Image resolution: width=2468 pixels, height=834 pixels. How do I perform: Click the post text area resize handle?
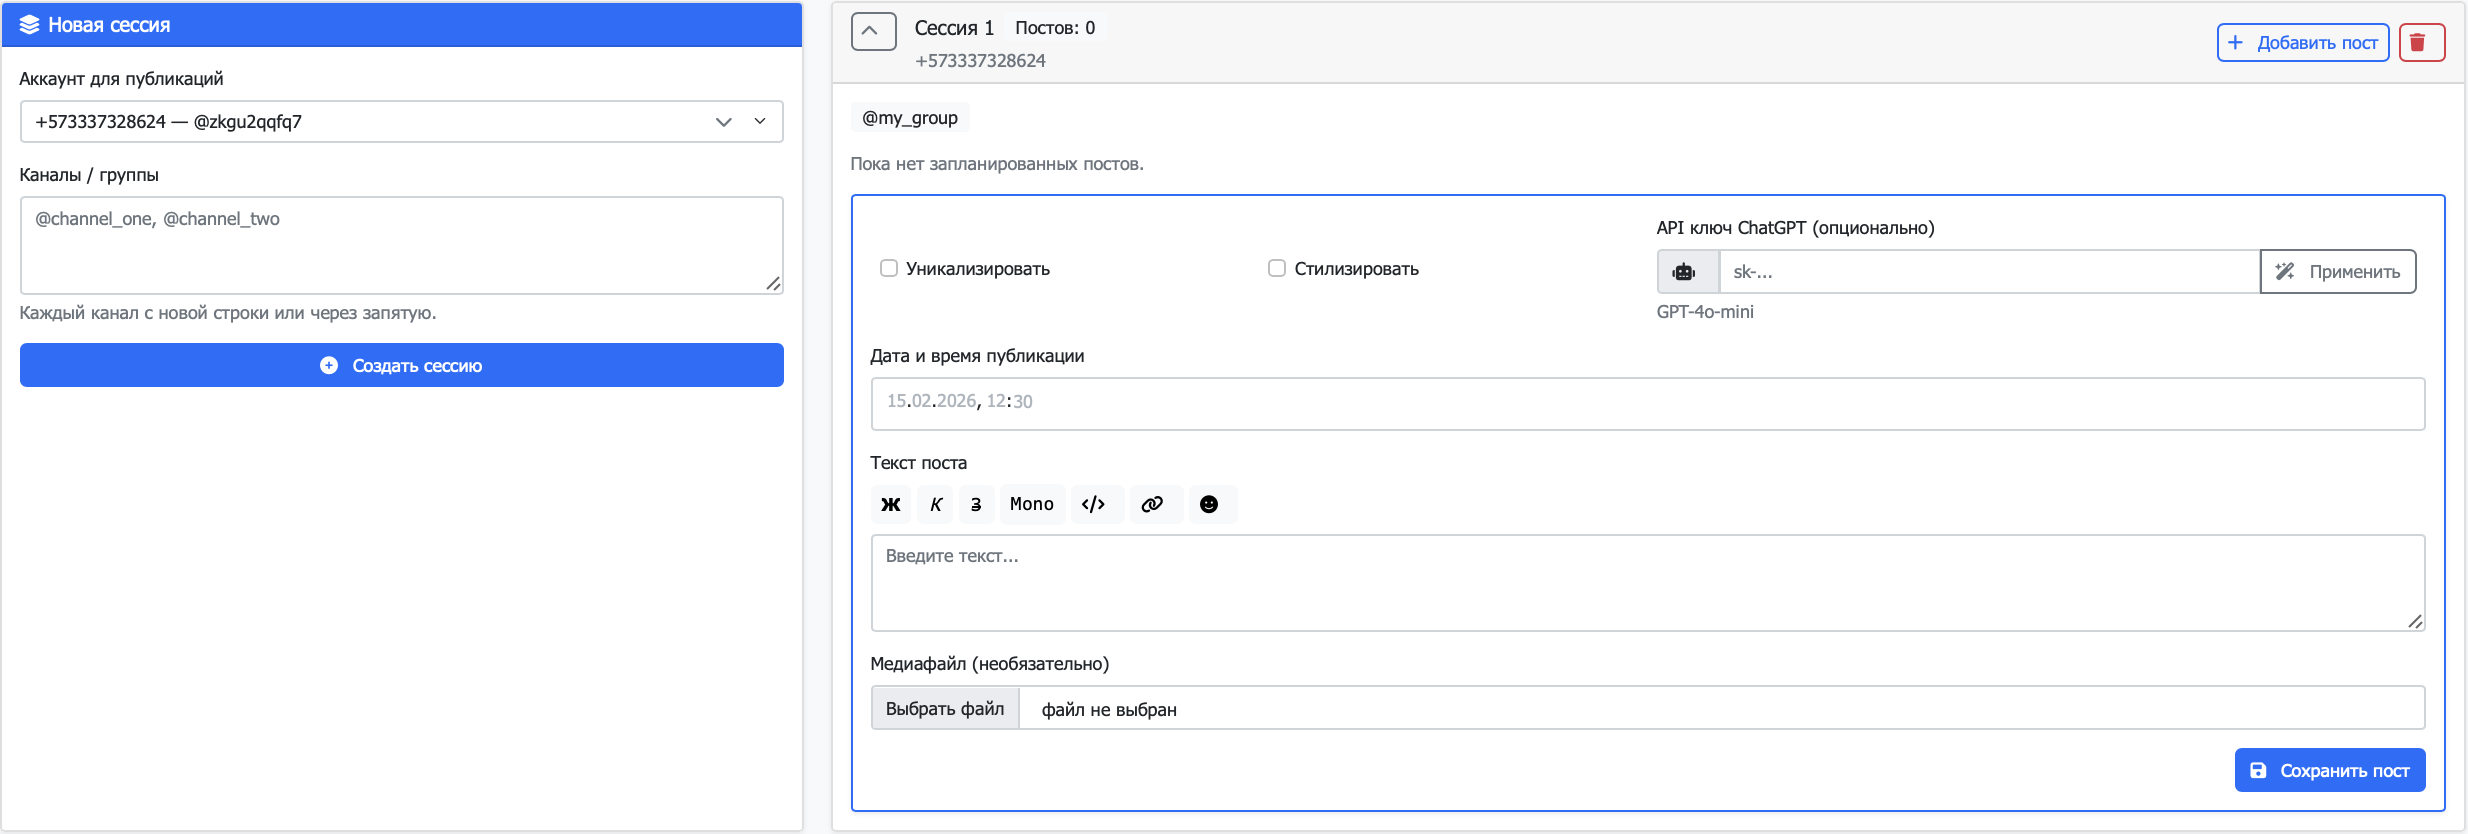click(x=2415, y=621)
